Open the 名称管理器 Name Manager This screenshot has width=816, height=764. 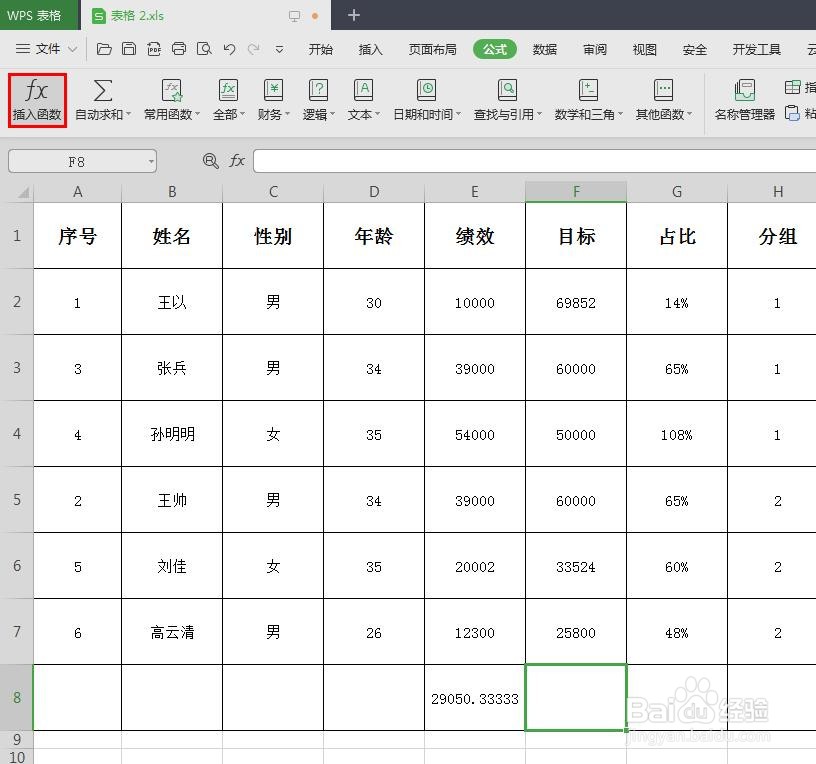pos(747,98)
